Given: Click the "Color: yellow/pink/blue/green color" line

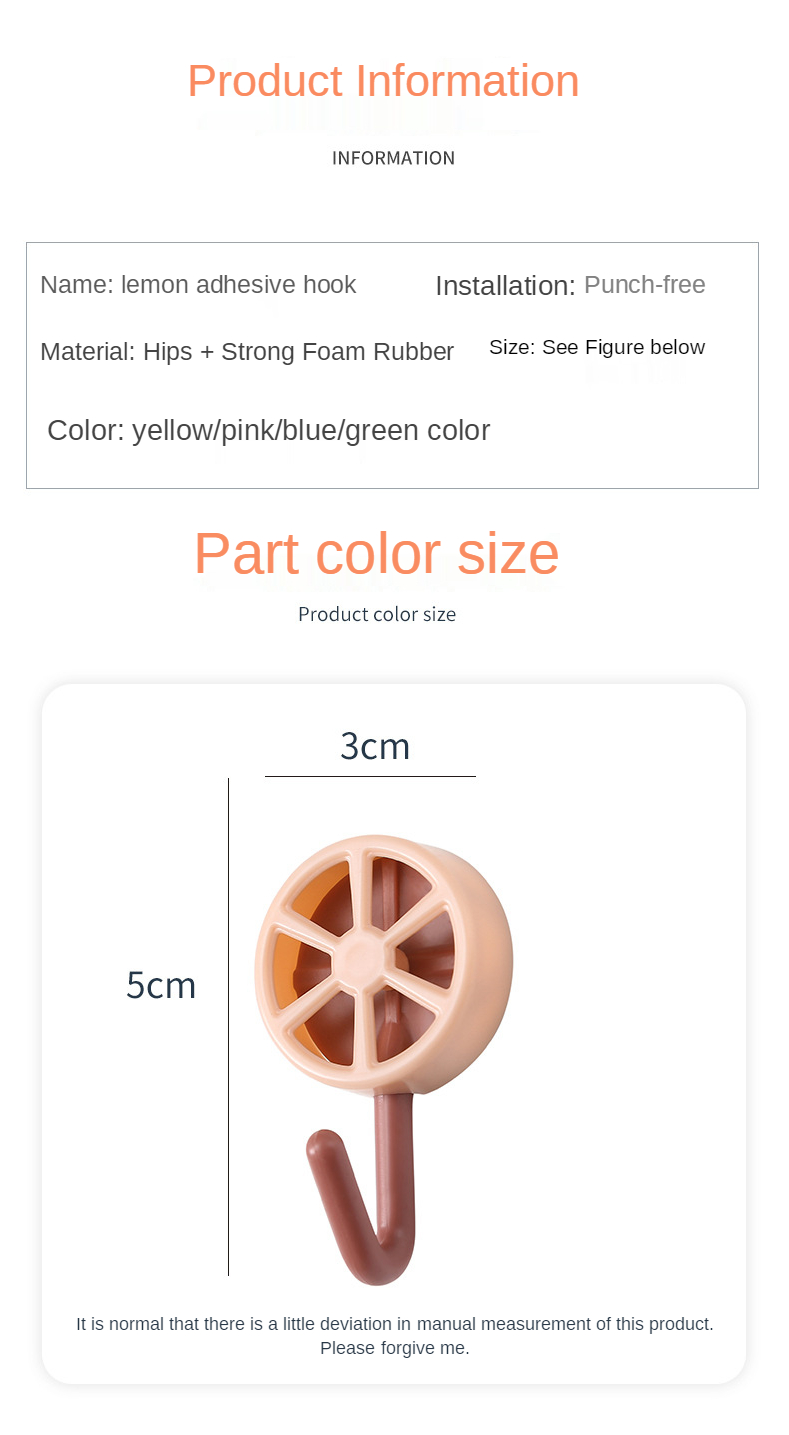Looking at the screenshot, I should pyautogui.click(x=268, y=430).
